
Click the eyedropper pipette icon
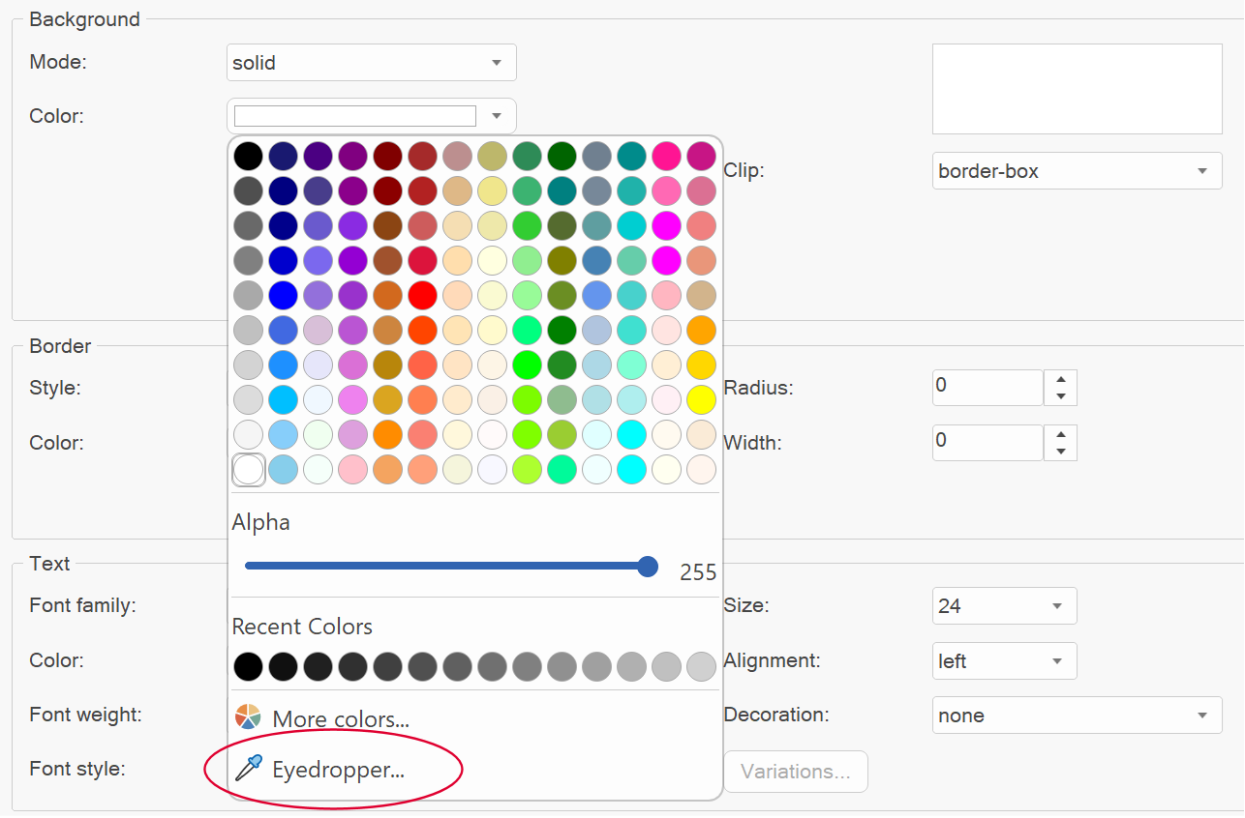tap(247, 768)
